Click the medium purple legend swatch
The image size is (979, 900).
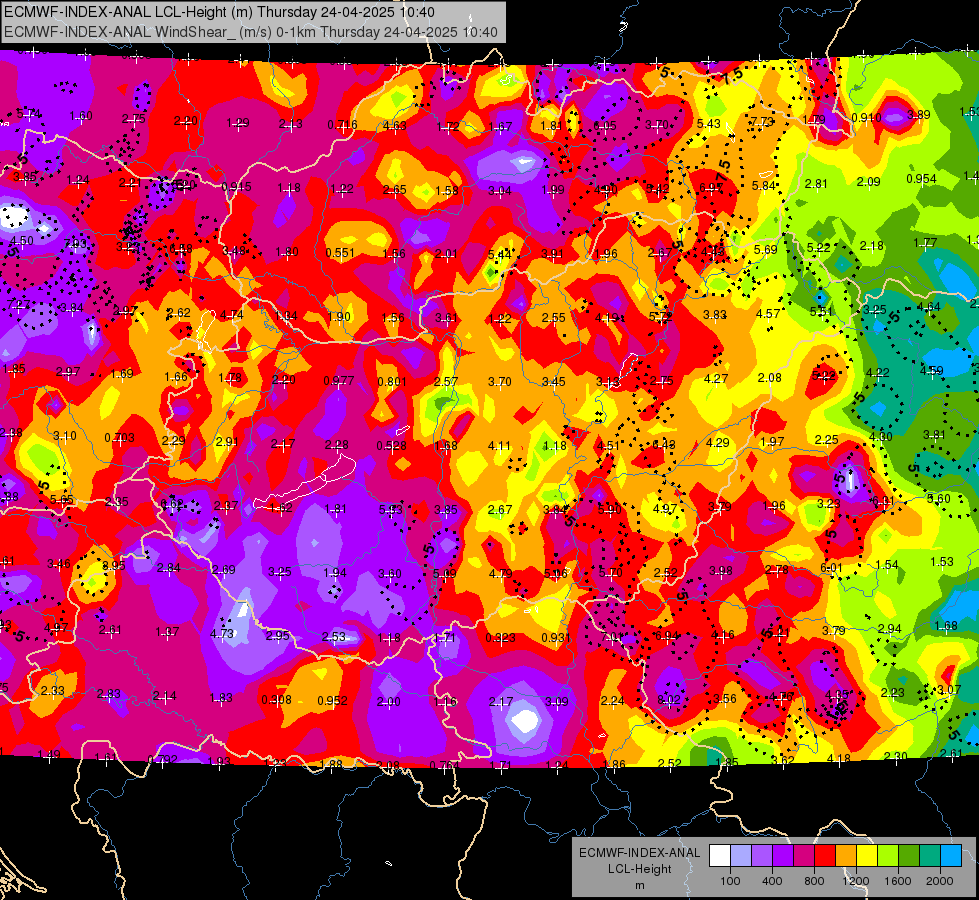click(762, 856)
